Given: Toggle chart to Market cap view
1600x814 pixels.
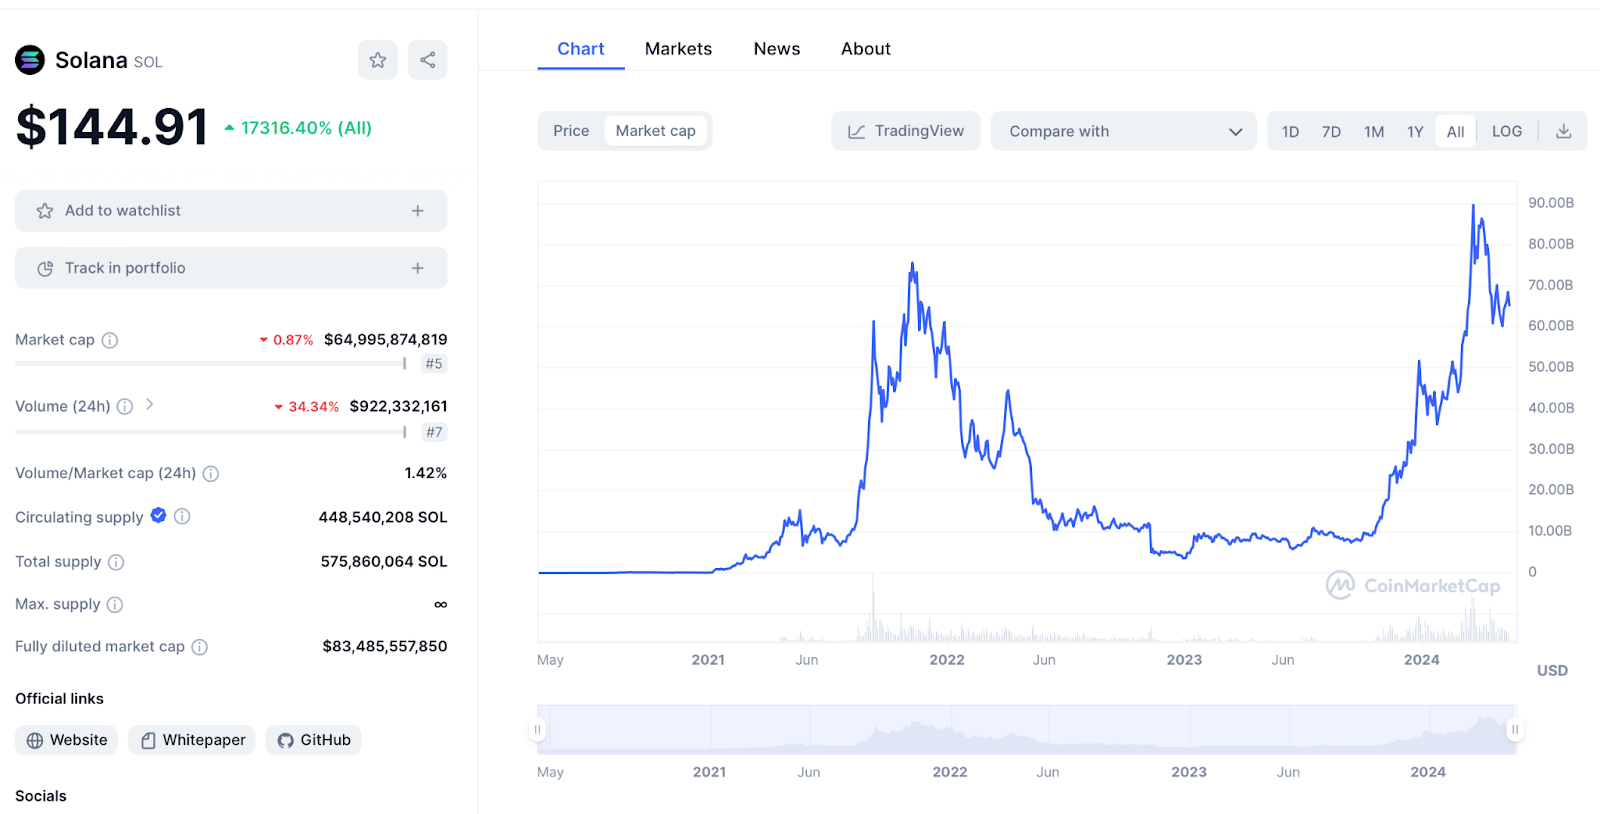Looking at the screenshot, I should [x=656, y=131].
